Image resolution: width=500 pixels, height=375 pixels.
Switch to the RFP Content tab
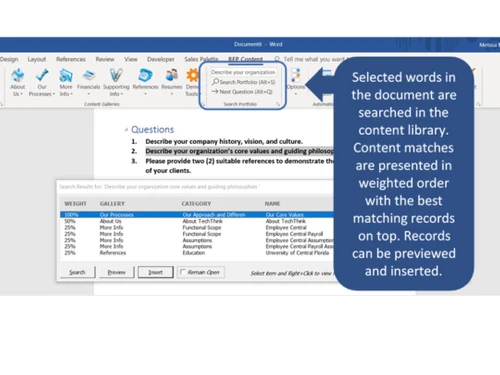(x=245, y=59)
